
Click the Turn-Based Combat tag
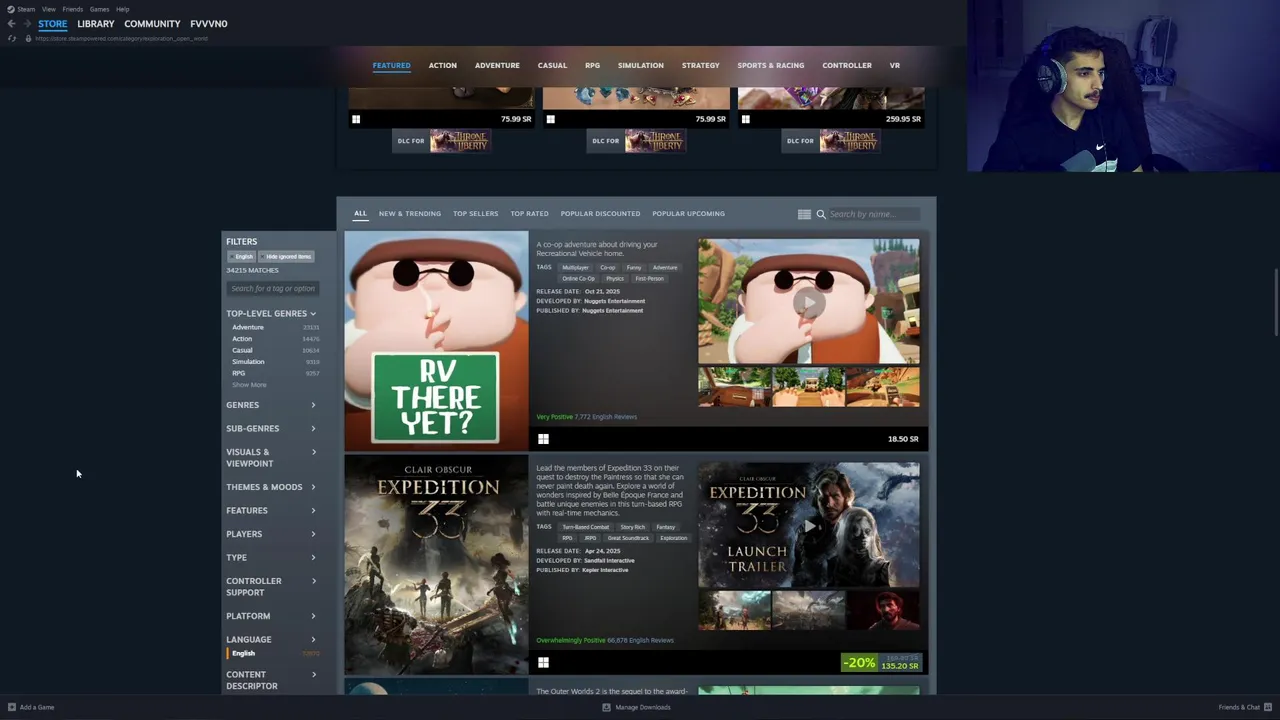(585, 527)
